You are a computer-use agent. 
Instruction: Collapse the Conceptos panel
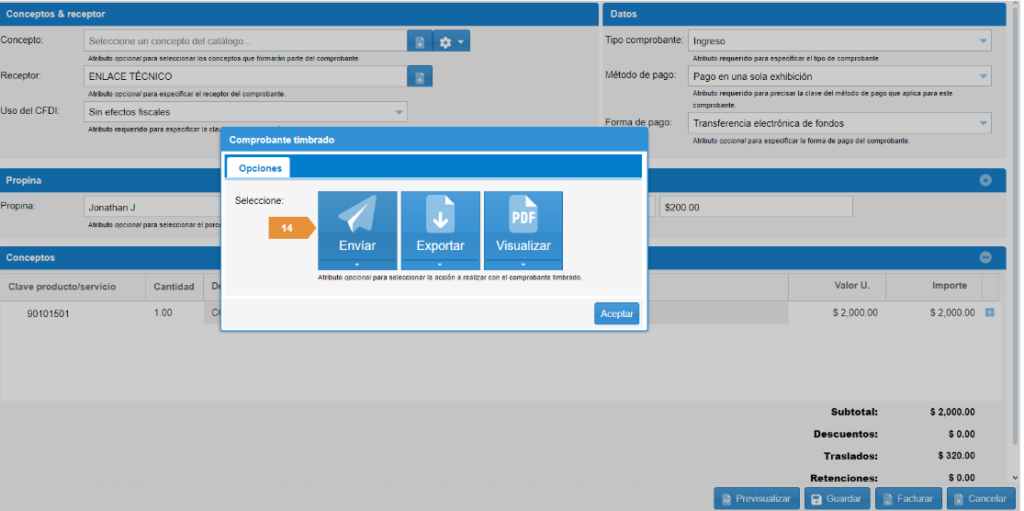coord(985,257)
